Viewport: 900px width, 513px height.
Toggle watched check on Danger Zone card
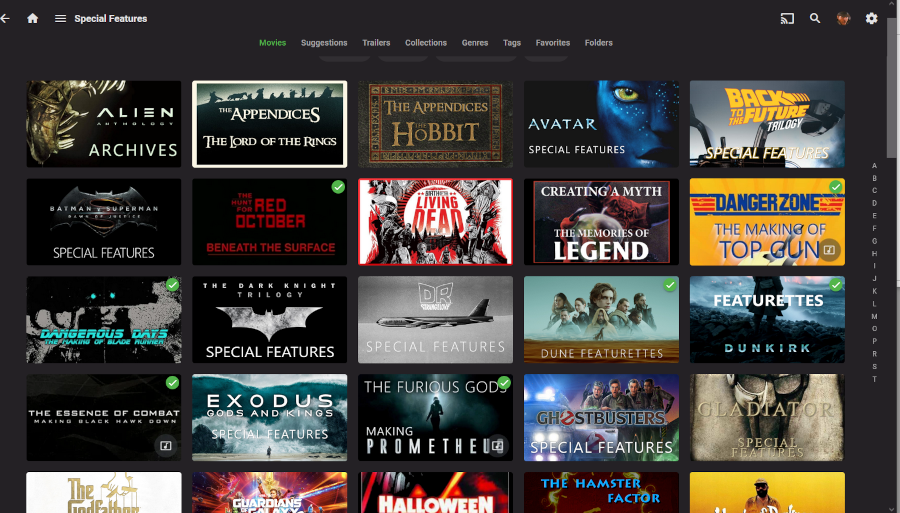[836, 187]
